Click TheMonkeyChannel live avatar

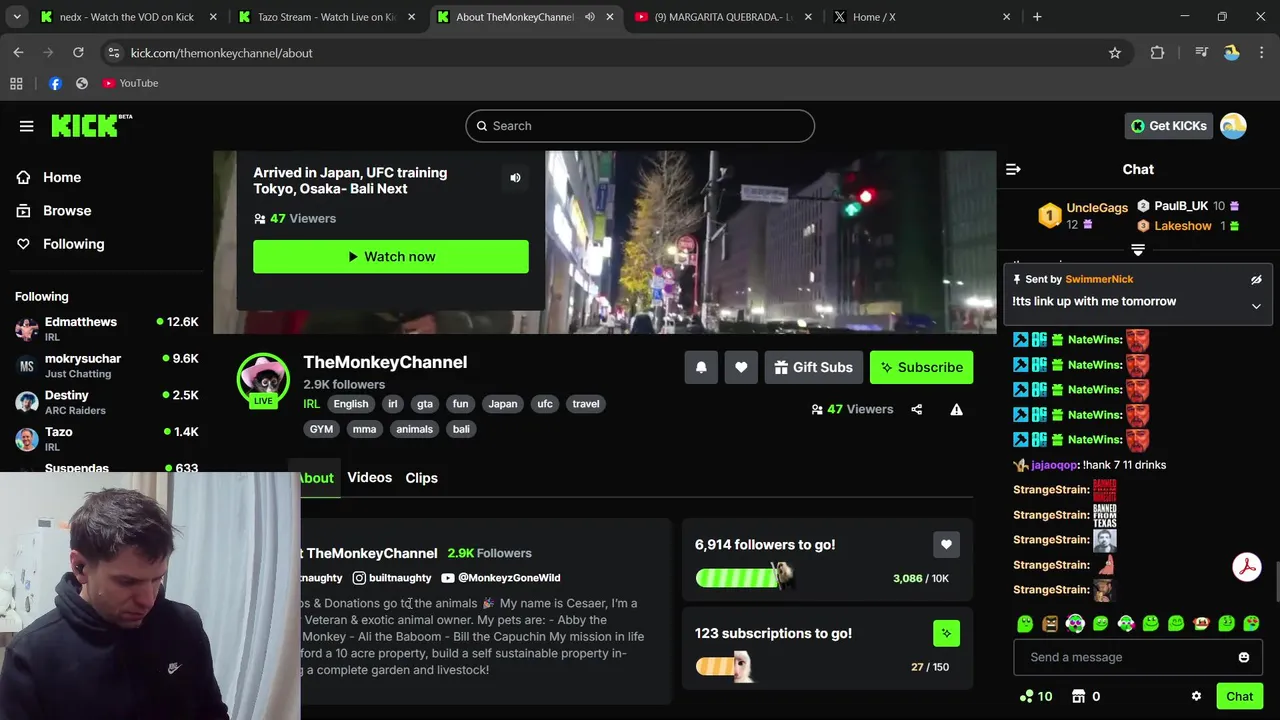(263, 379)
